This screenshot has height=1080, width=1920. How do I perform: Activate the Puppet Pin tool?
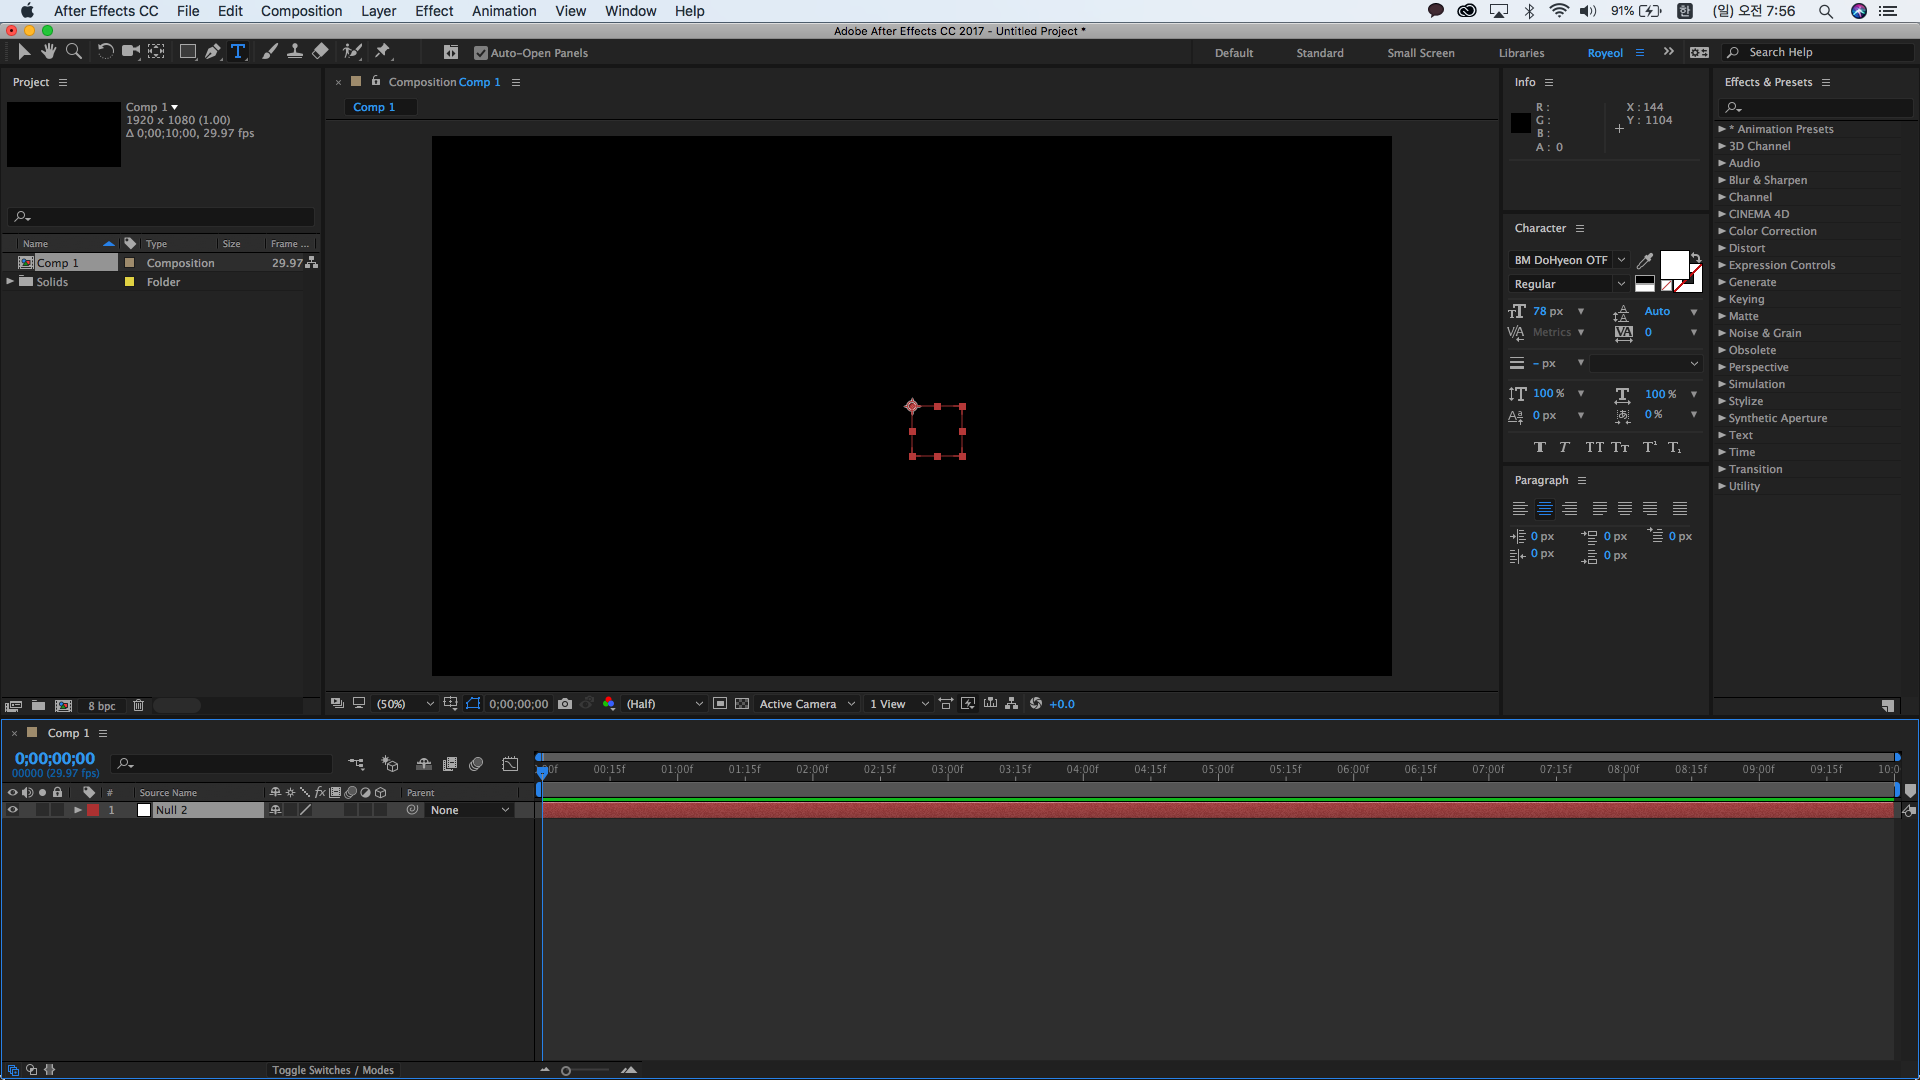pyautogui.click(x=382, y=52)
